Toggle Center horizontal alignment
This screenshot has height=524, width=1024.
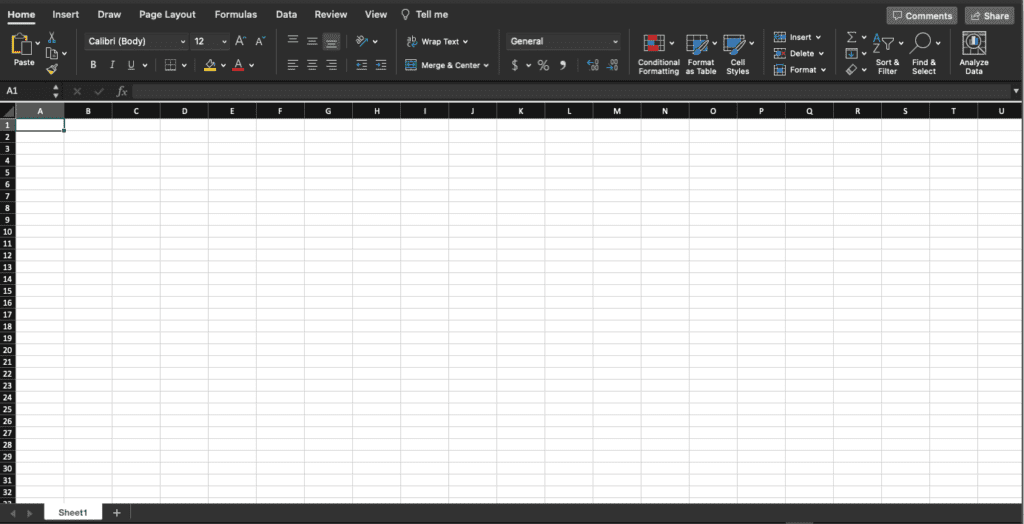click(312, 65)
